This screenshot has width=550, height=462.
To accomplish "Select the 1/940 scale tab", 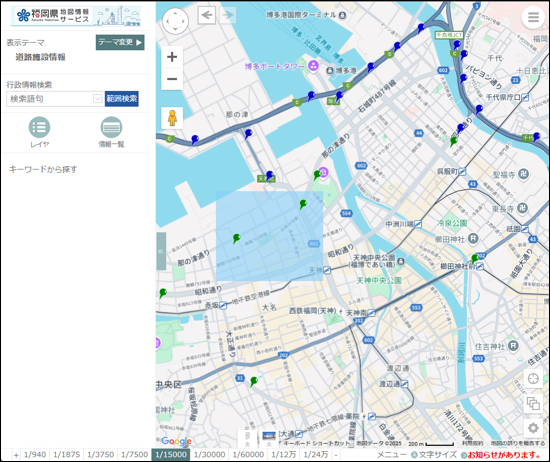I will [x=35, y=455].
